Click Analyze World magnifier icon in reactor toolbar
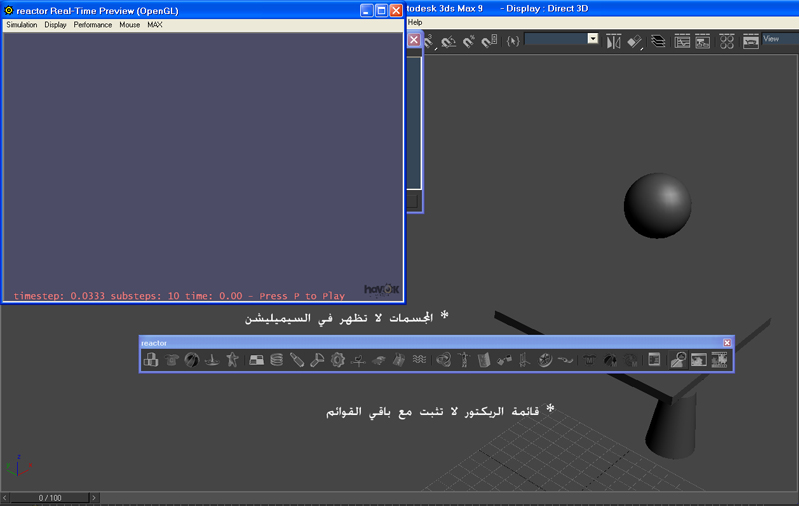800x506 pixels. [678, 360]
